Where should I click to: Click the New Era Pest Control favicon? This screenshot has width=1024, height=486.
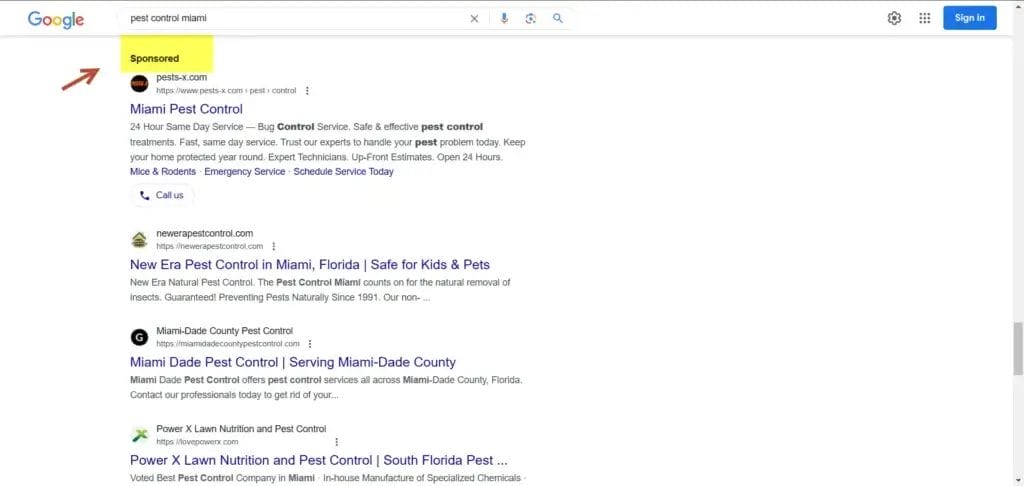click(139, 240)
